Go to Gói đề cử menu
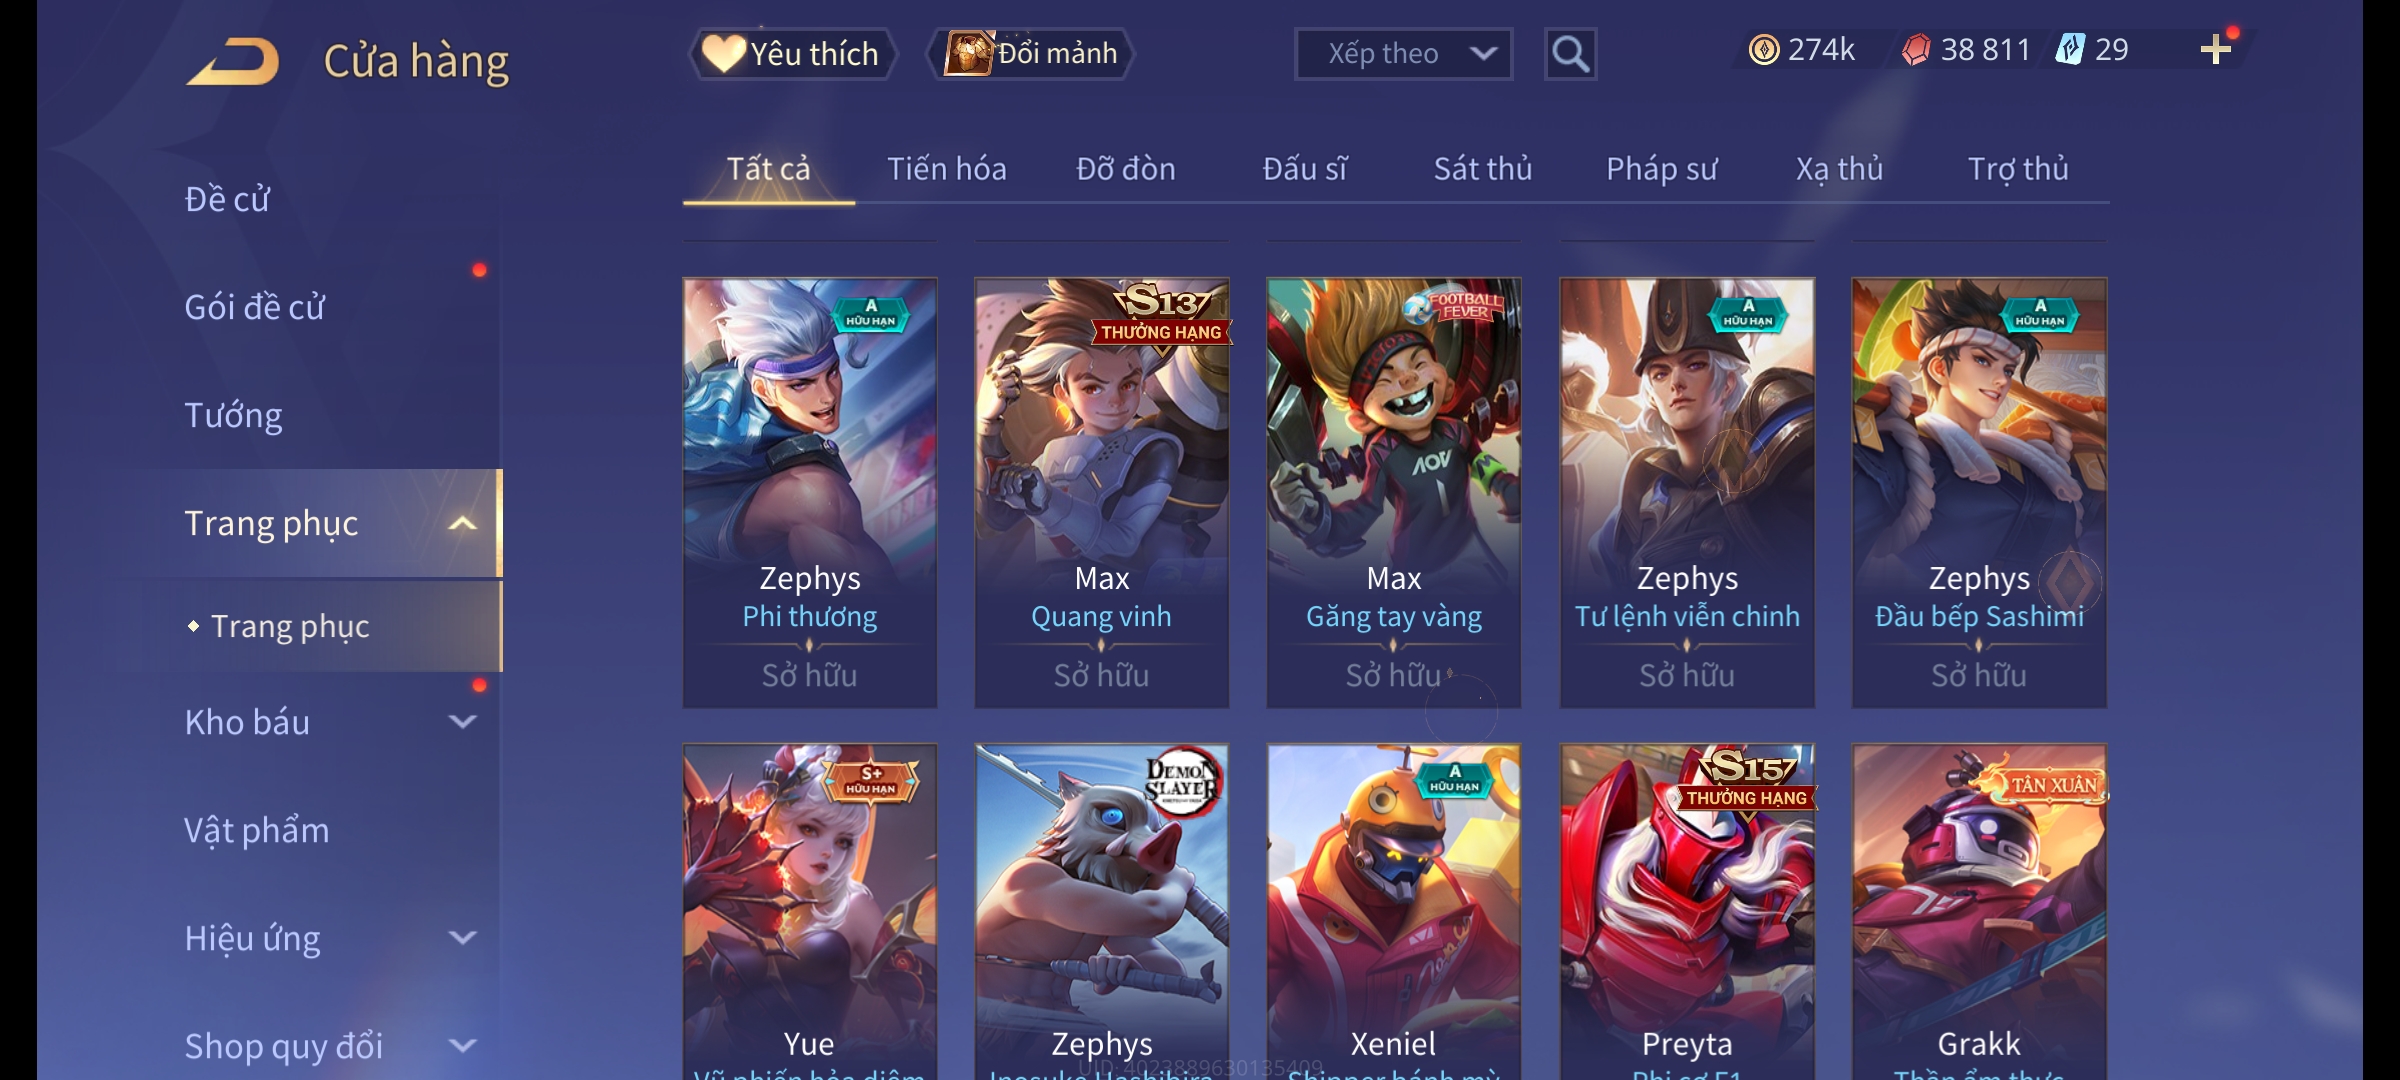This screenshot has height=1080, width=2400. tap(255, 307)
